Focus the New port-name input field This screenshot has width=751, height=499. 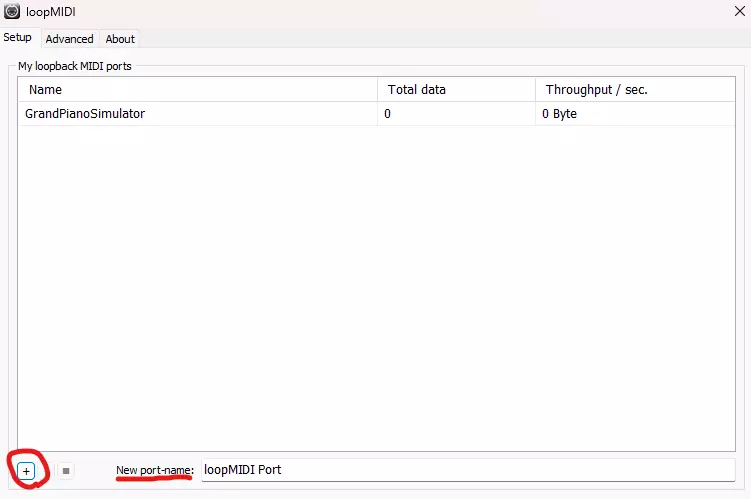coord(468,470)
